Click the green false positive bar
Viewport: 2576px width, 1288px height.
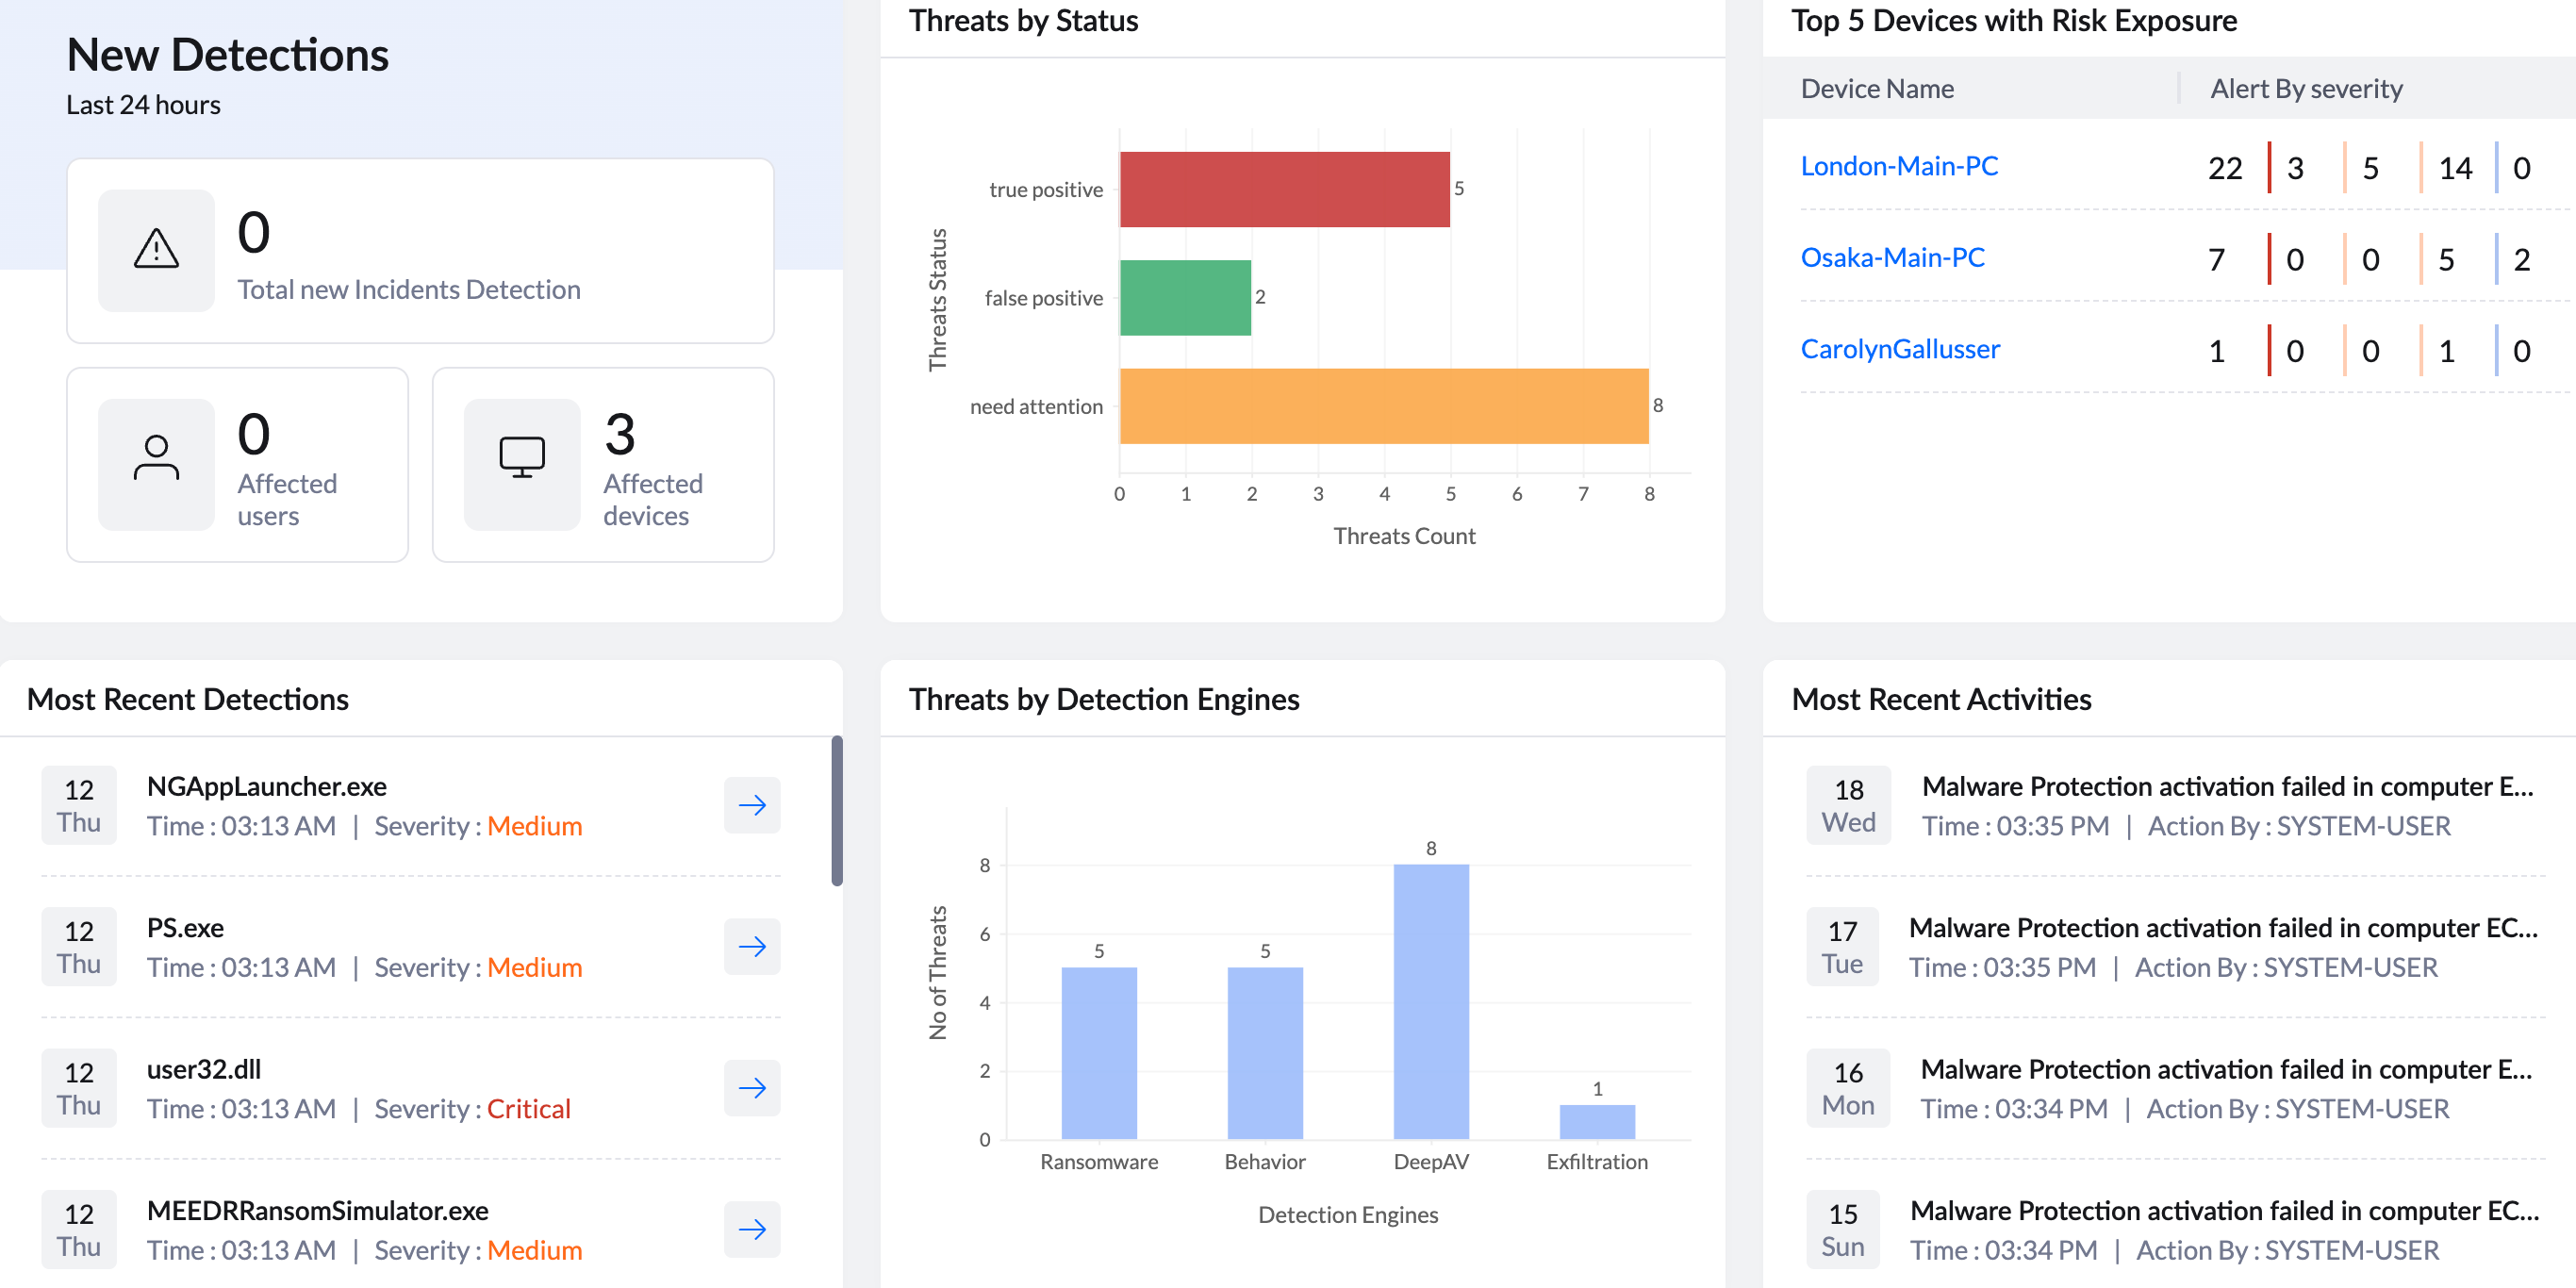tap(1185, 298)
